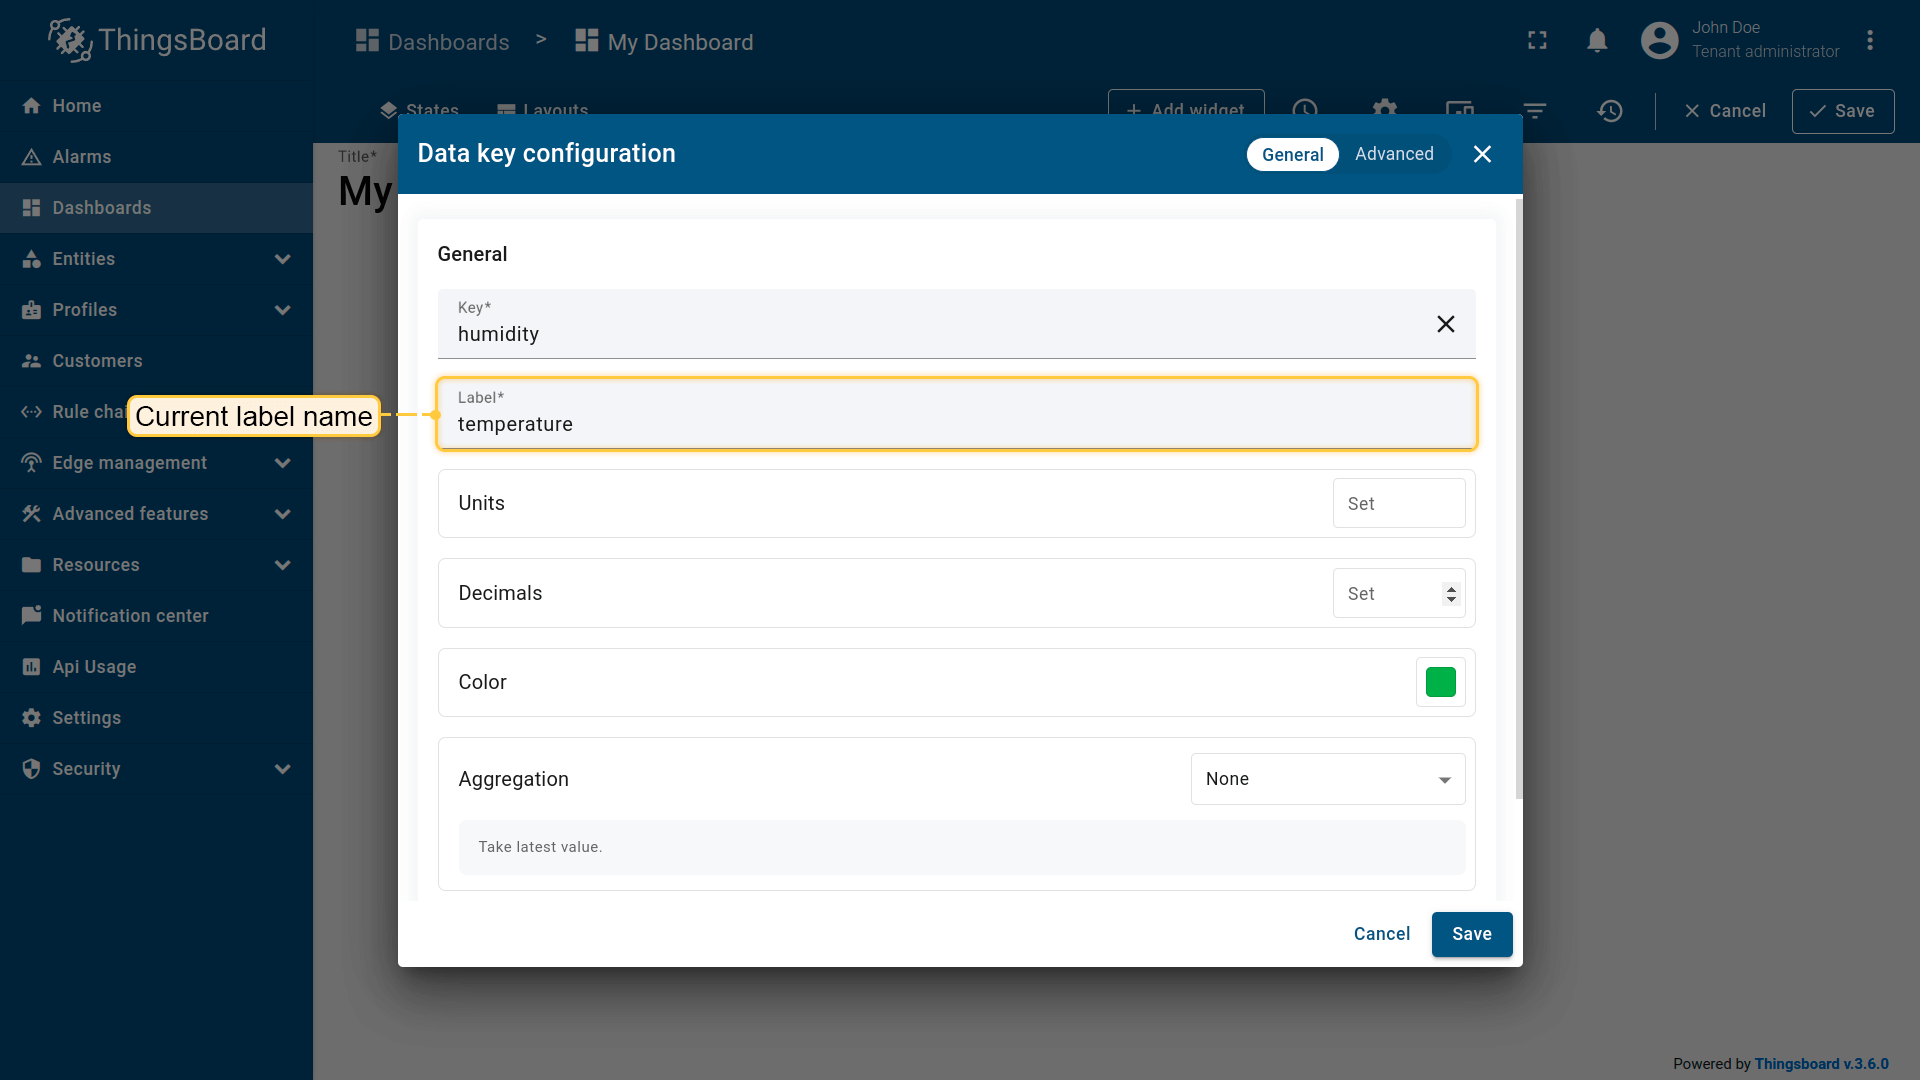Image resolution: width=1920 pixels, height=1080 pixels.
Task: Click the Label temperature input field
Action: (955, 424)
